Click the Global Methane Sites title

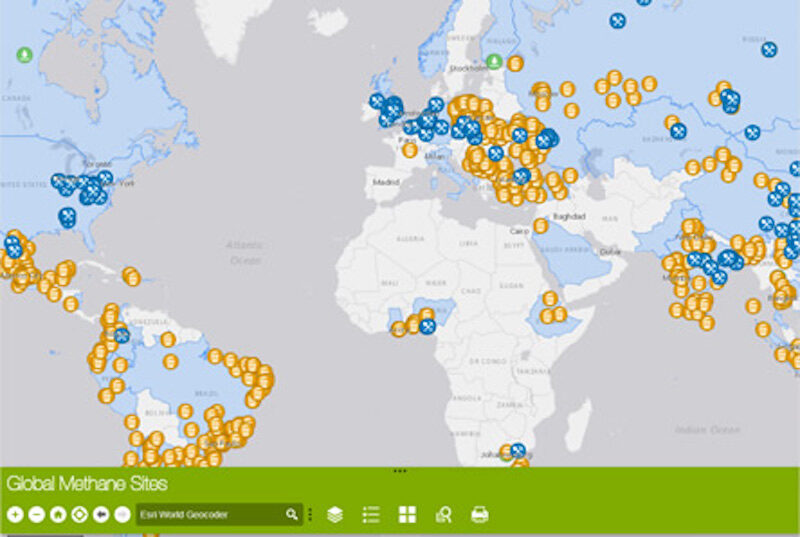(87, 483)
